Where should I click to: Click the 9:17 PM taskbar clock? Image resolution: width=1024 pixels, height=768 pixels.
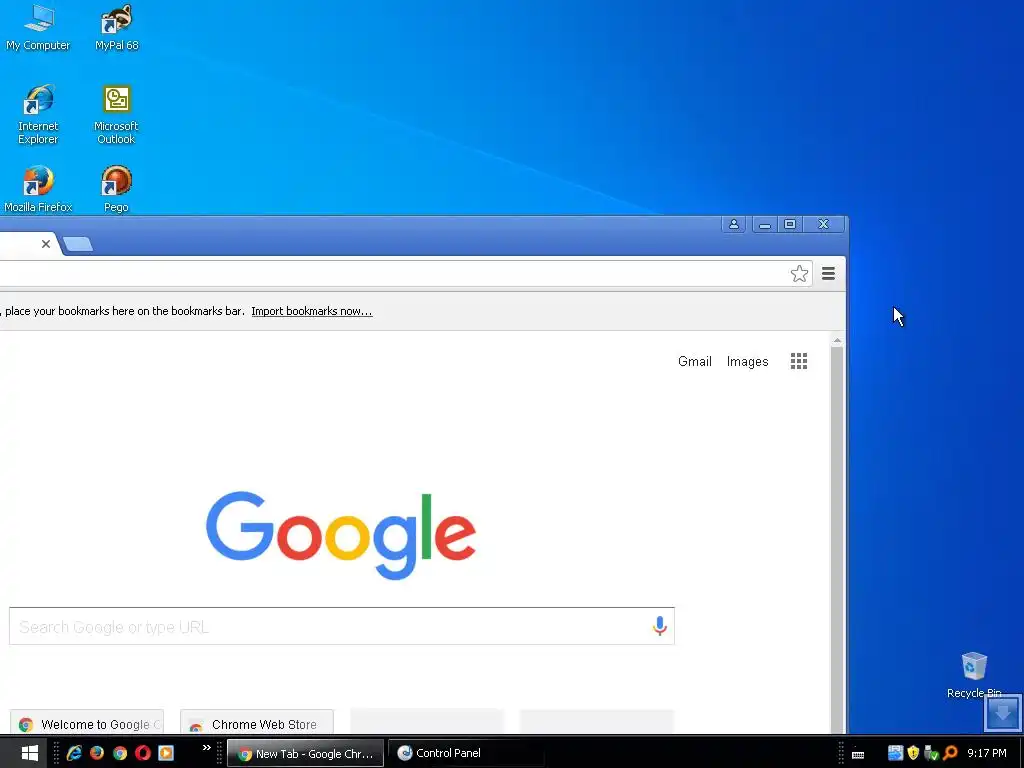[x=987, y=753]
